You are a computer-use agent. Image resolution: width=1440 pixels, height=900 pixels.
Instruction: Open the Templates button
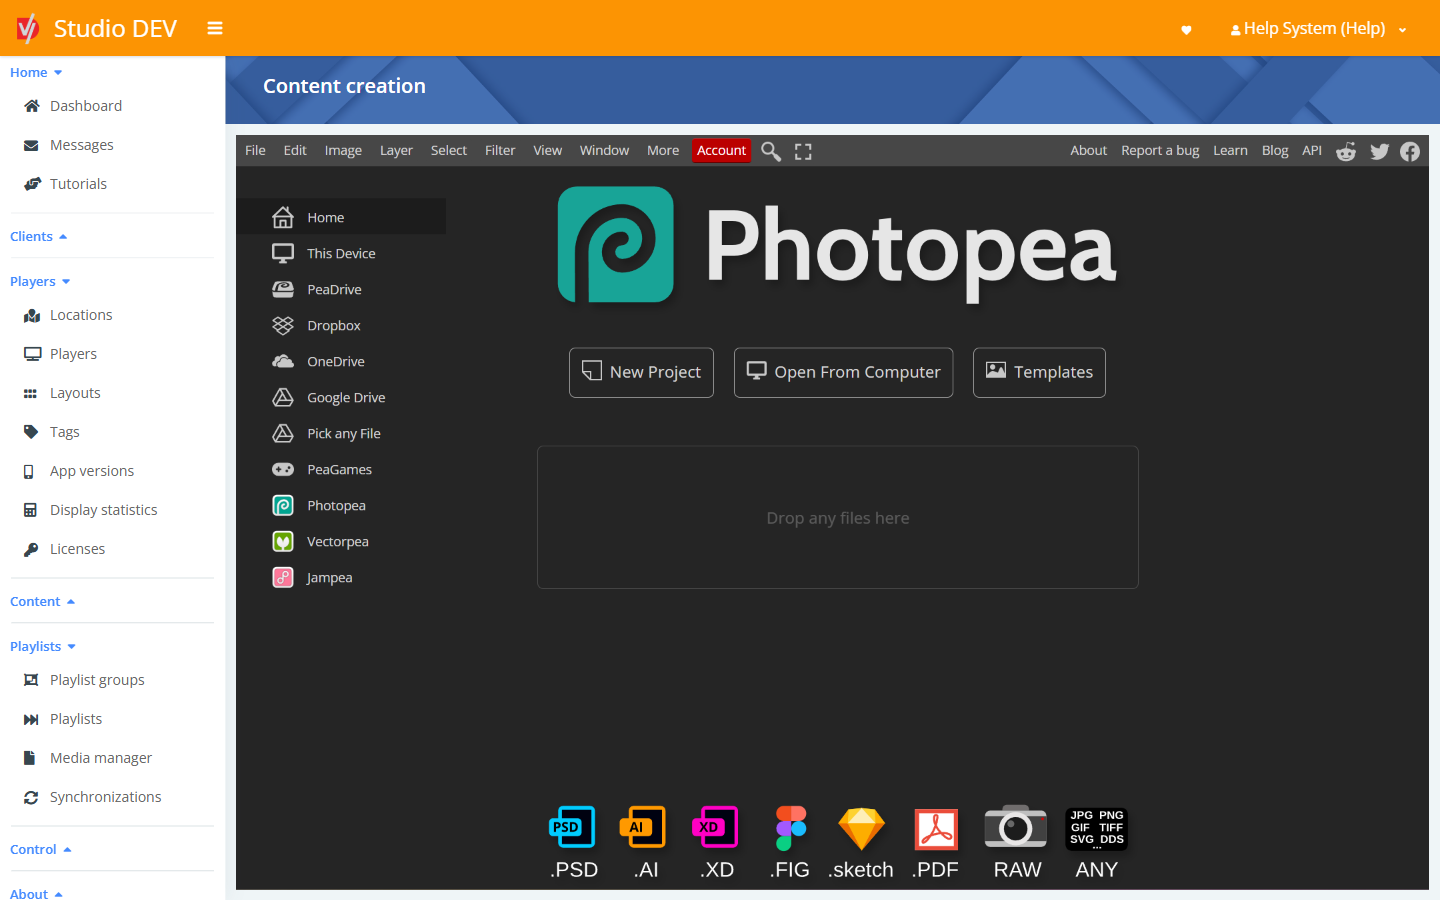[1039, 372]
